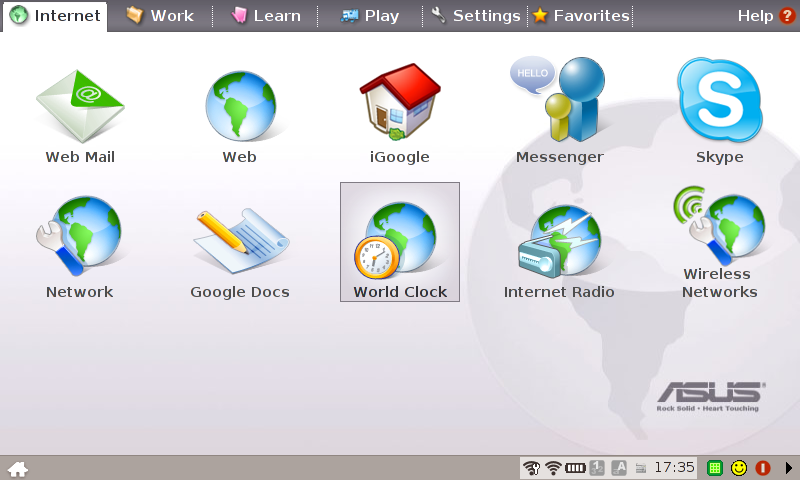Open Internet Radio
Image resolution: width=800 pixels, height=480 pixels.
tap(559, 251)
